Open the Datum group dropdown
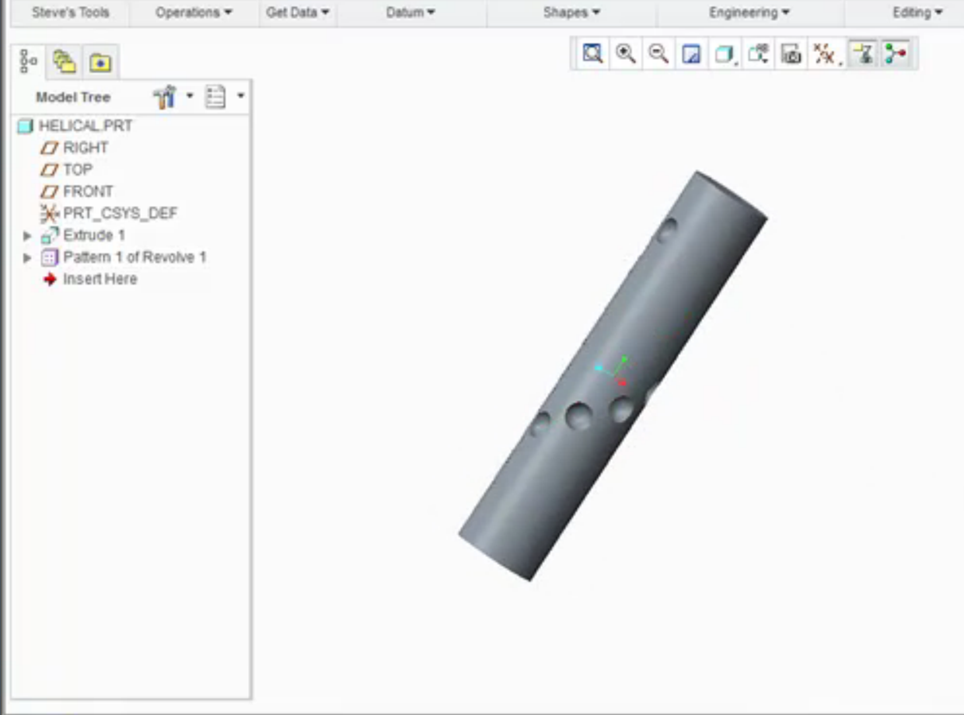The height and width of the screenshot is (715, 964). click(410, 12)
